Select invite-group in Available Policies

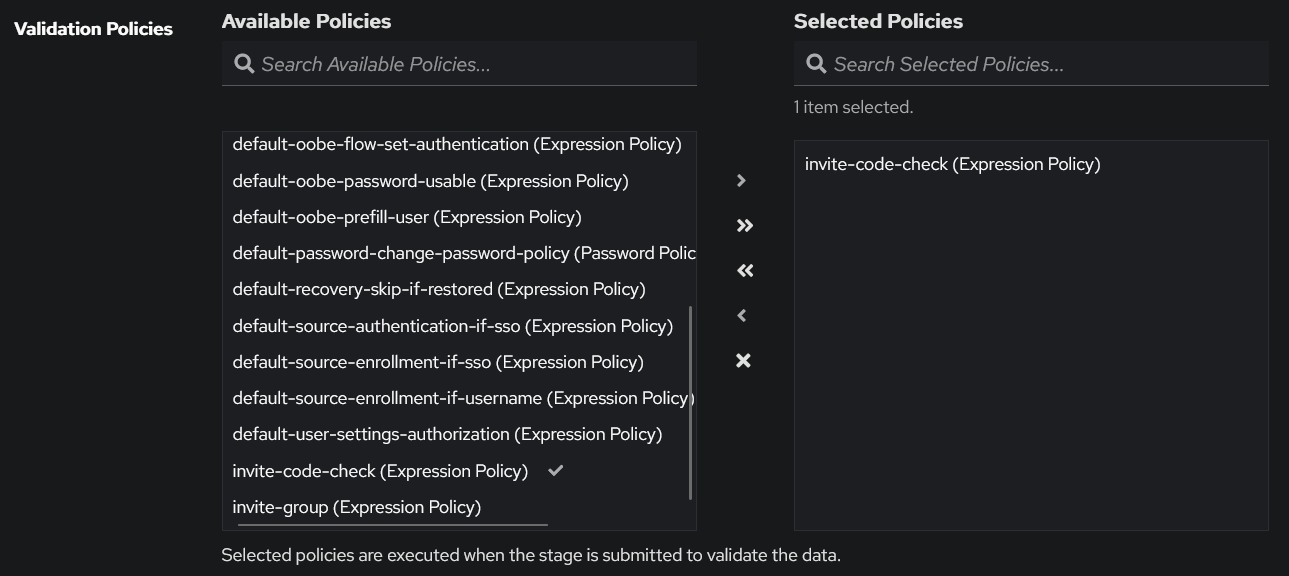coord(356,507)
